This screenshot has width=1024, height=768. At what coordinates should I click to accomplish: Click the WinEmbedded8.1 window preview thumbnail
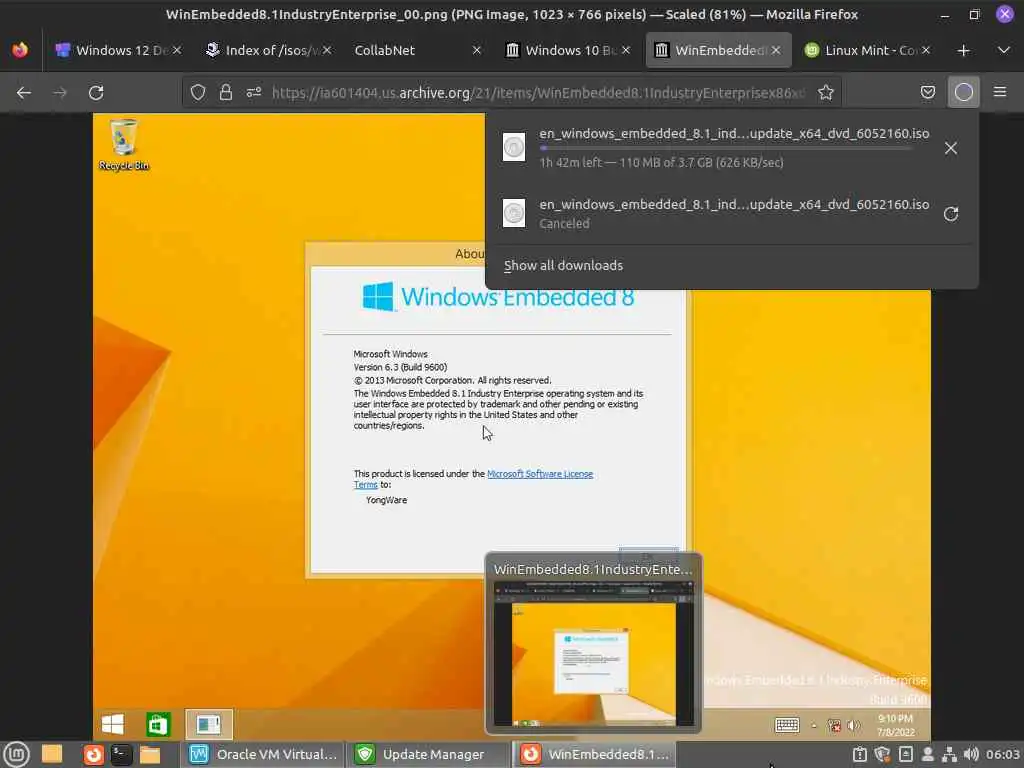pos(594,653)
